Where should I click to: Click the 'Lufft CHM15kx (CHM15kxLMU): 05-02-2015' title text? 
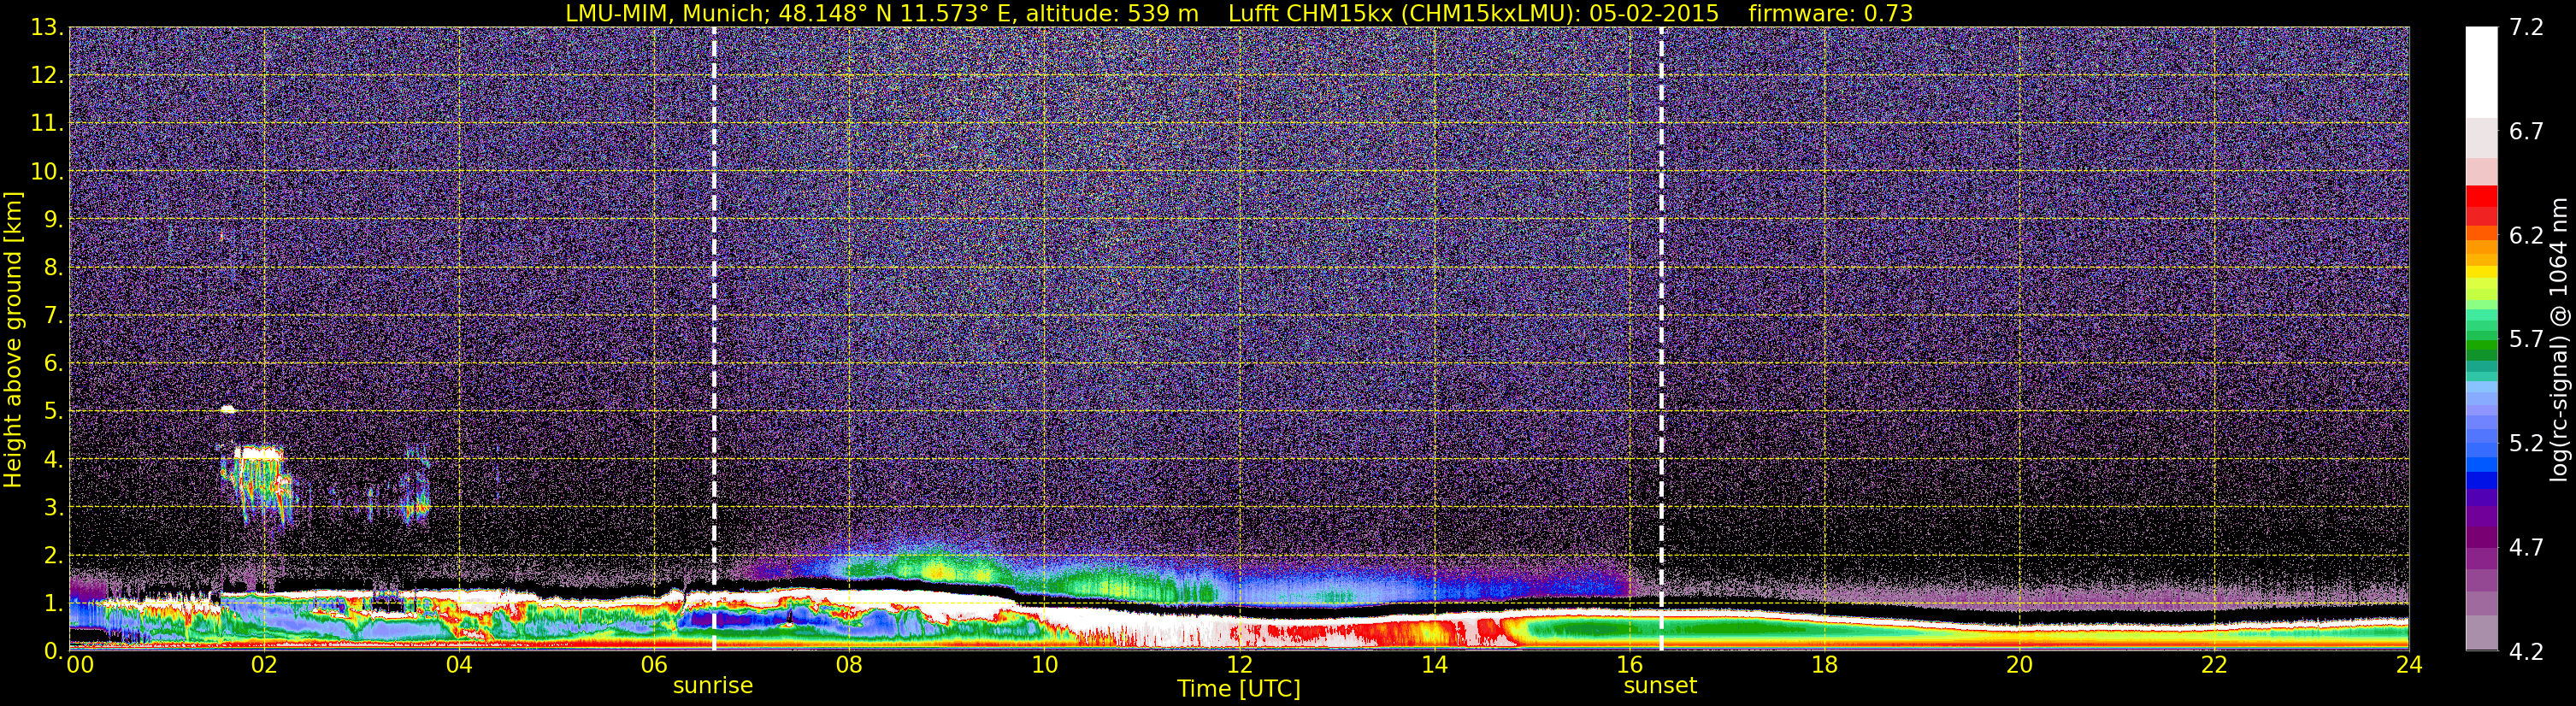tap(1473, 14)
